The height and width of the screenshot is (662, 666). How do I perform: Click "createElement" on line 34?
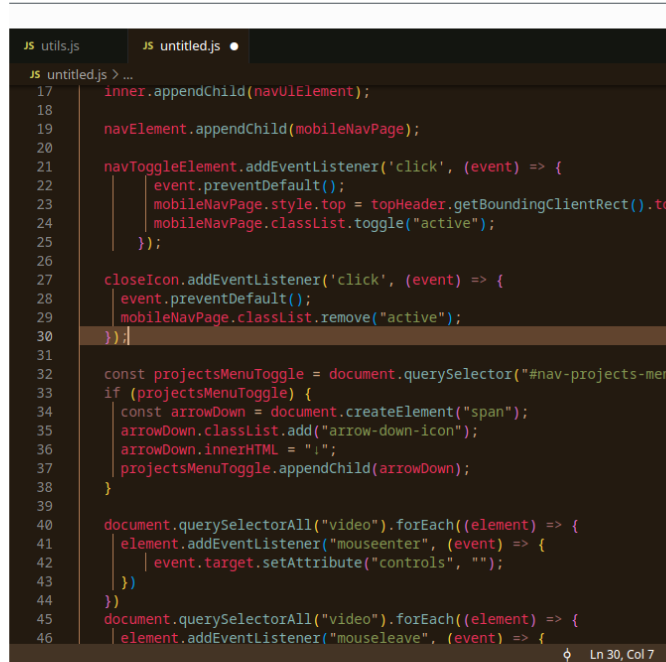click(x=400, y=412)
